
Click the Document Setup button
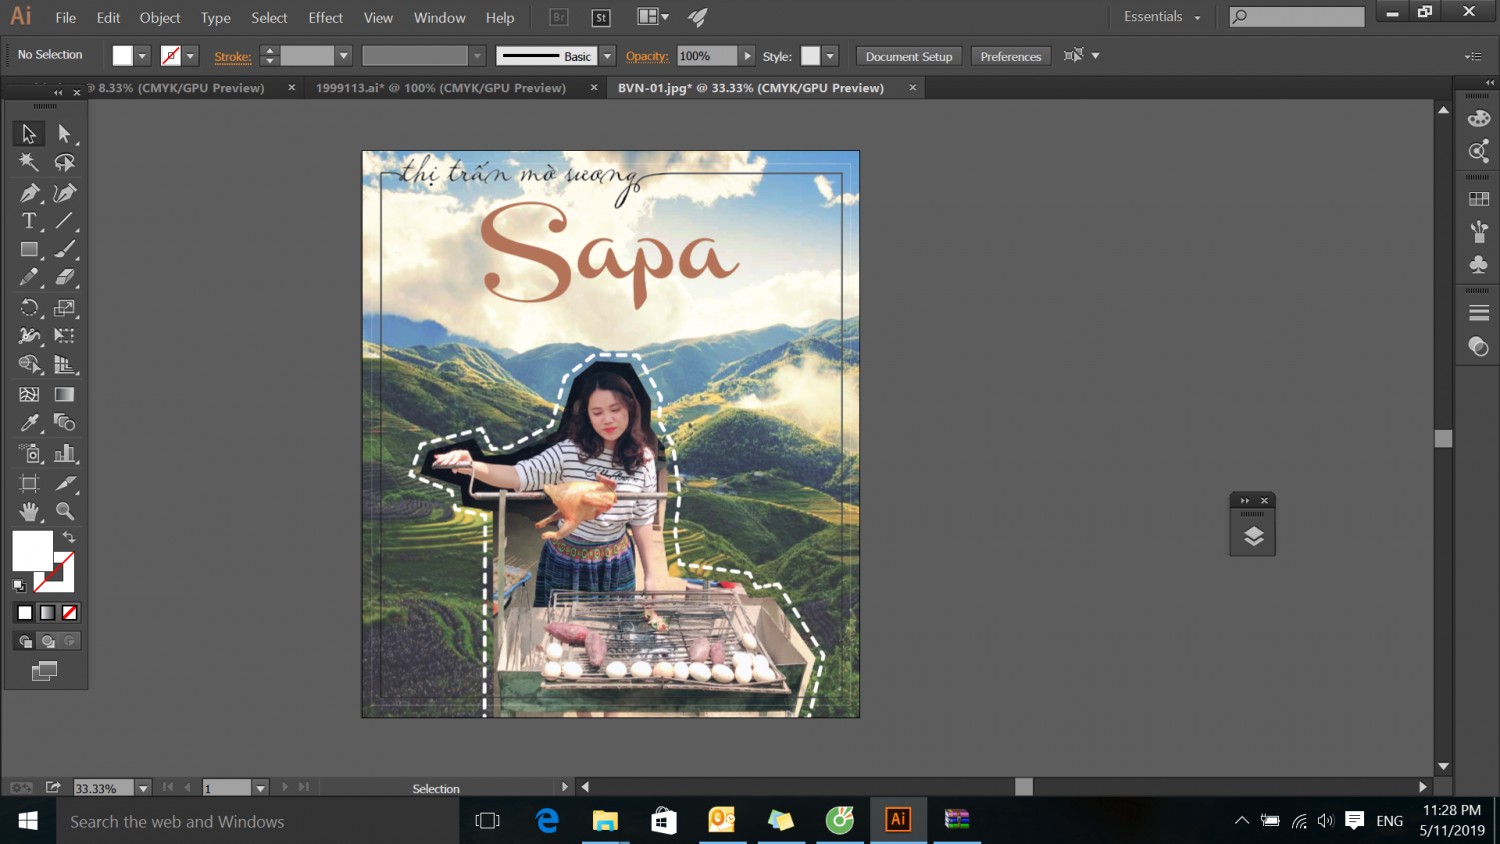pos(909,56)
